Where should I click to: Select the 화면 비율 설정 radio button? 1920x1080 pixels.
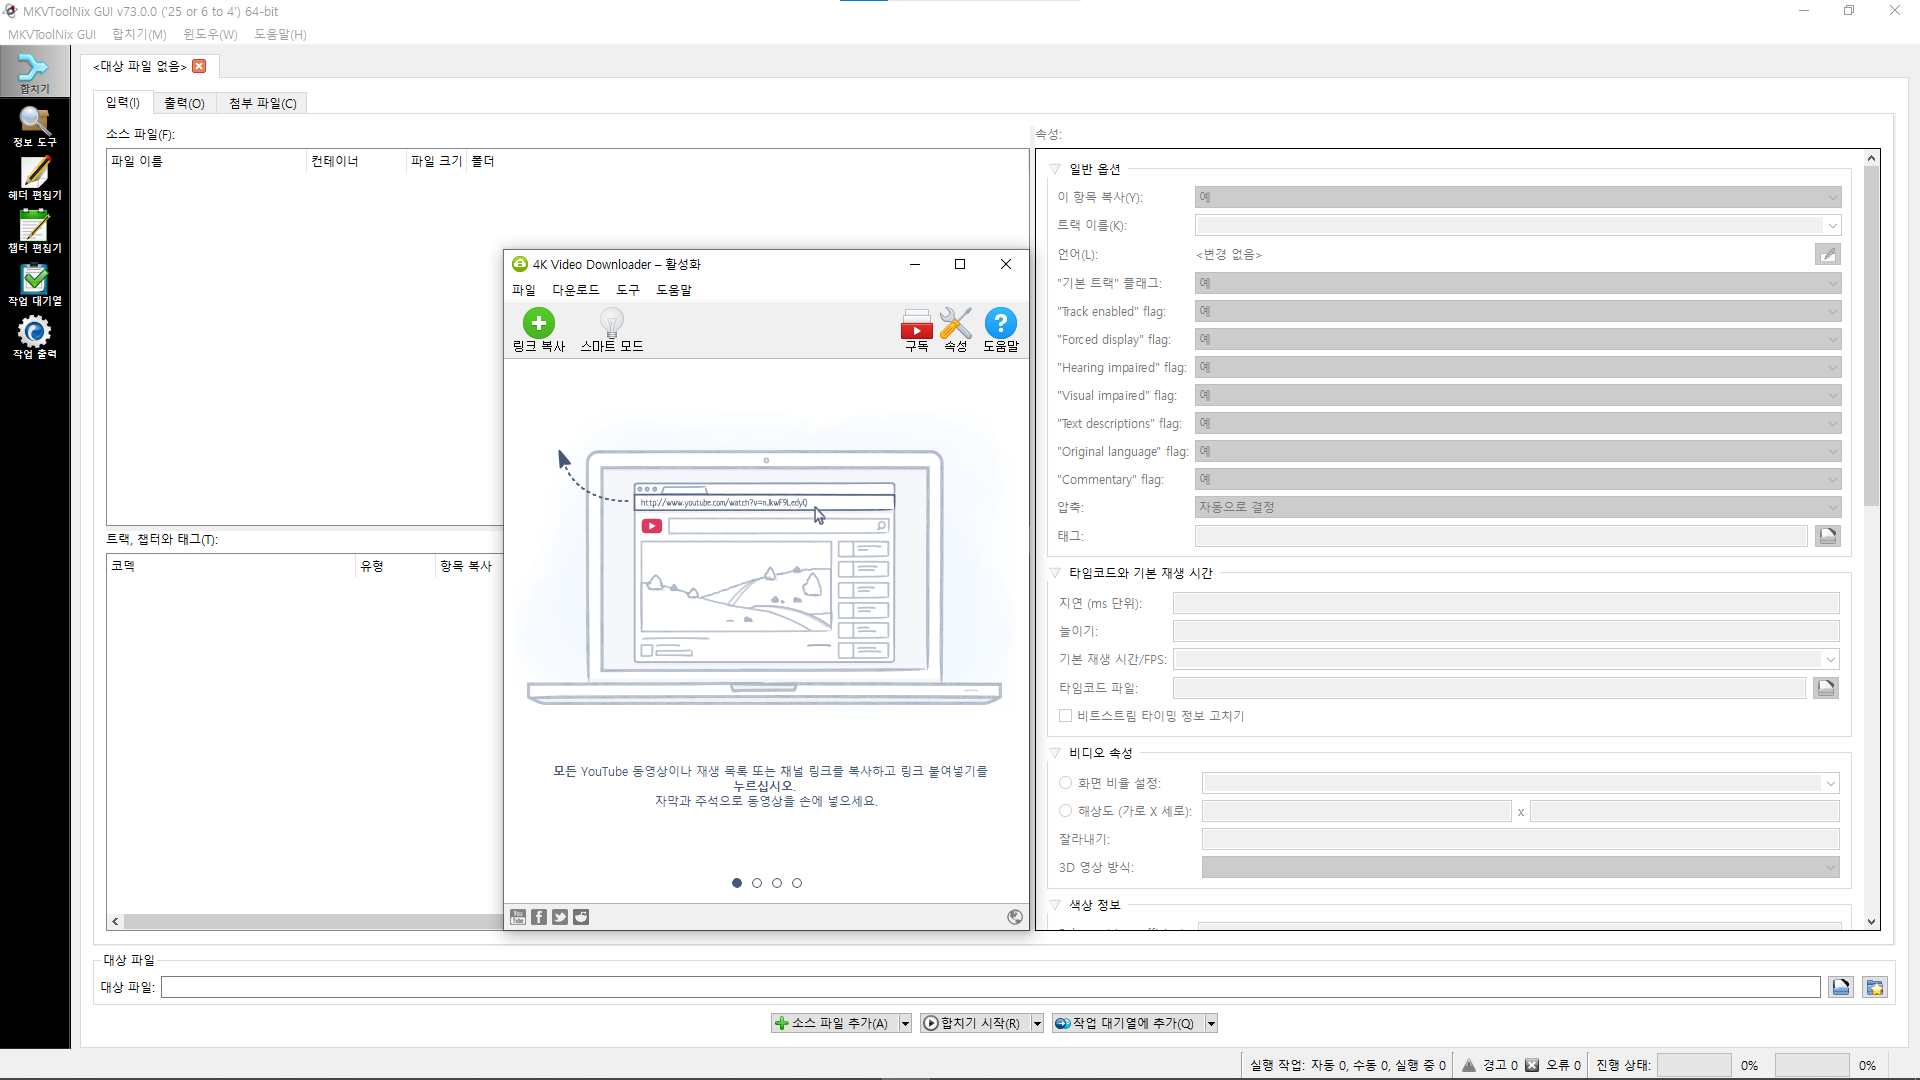tap(1066, 783)
